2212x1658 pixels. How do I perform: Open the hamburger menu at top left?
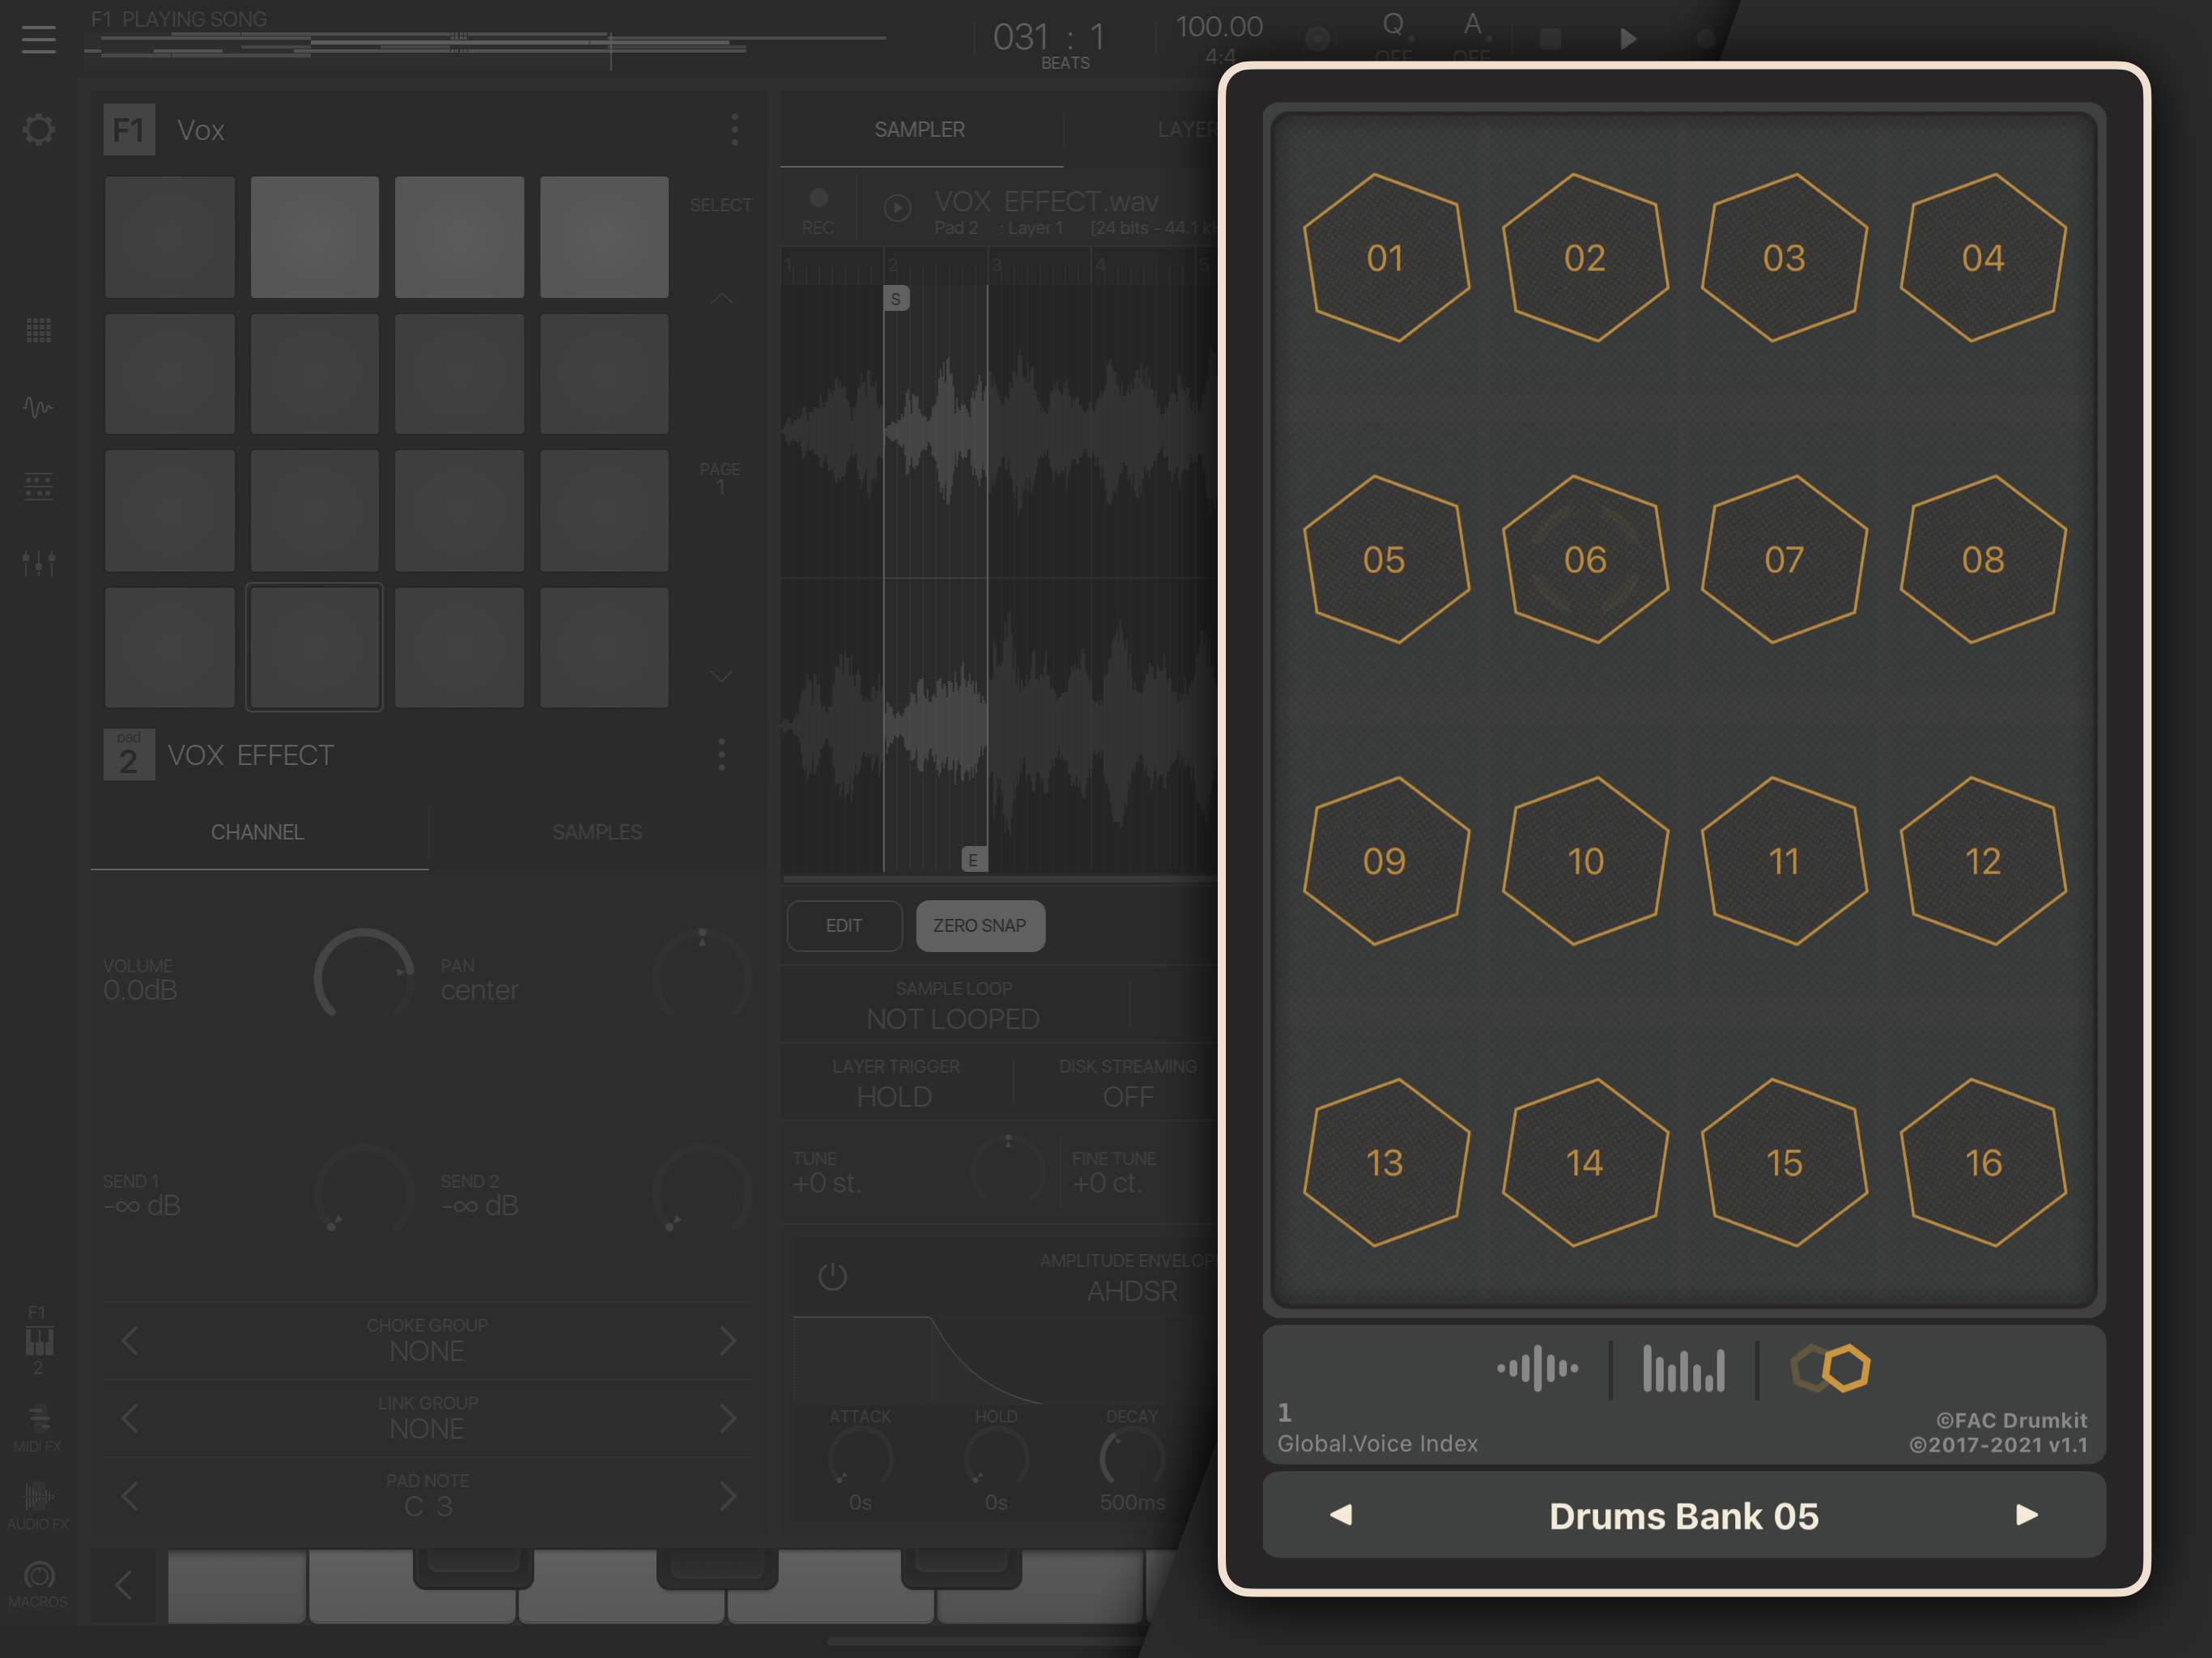[x=39, y=39]
